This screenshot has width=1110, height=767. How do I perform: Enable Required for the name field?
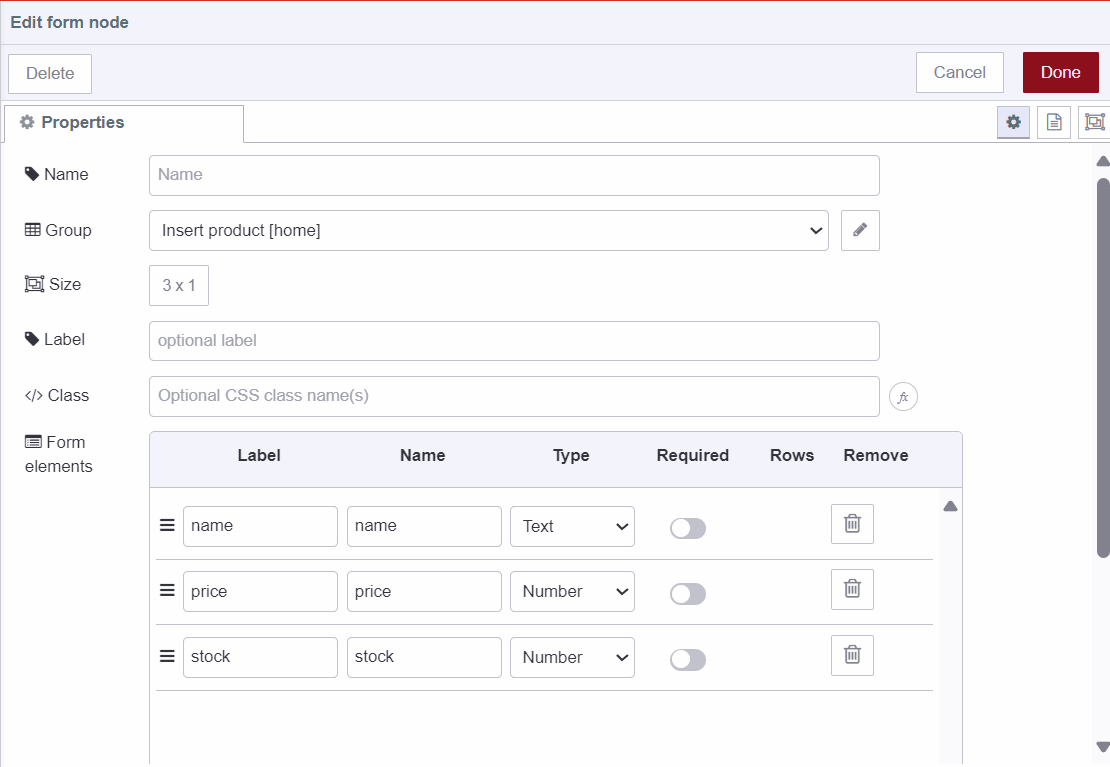pos(687,527)
